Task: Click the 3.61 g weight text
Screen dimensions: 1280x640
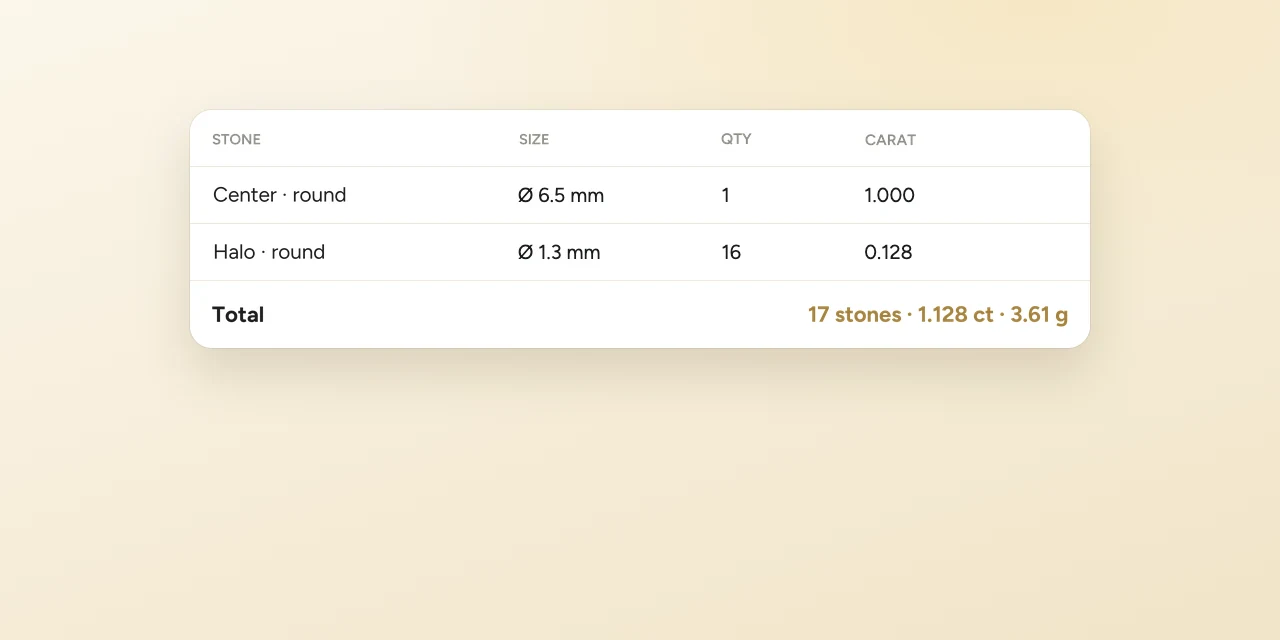Action: (1039, 315)
